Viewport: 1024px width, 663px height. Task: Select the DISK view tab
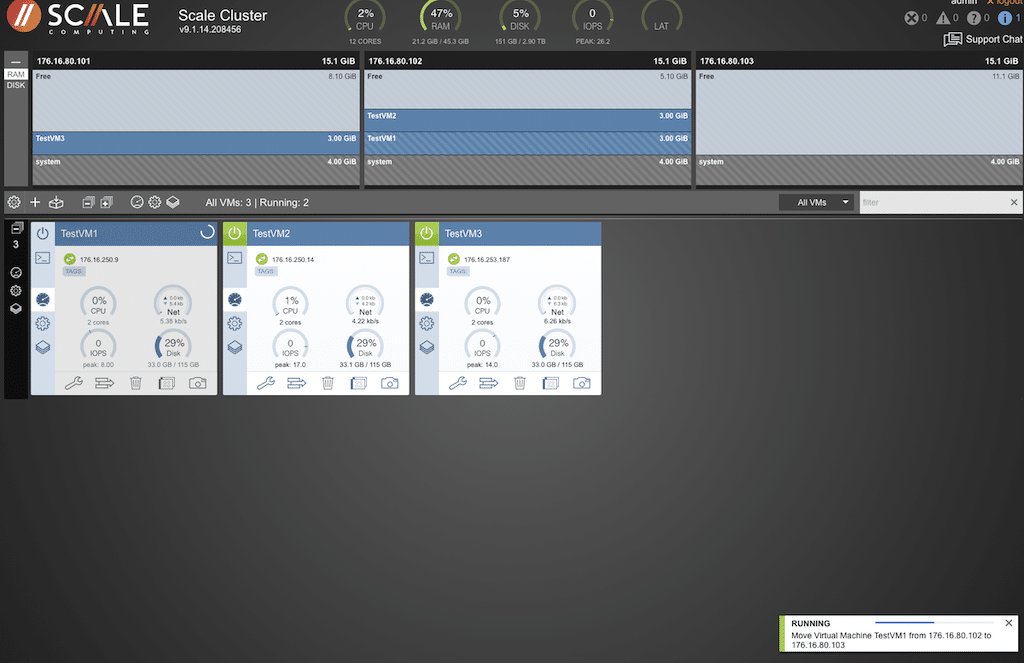16,86
